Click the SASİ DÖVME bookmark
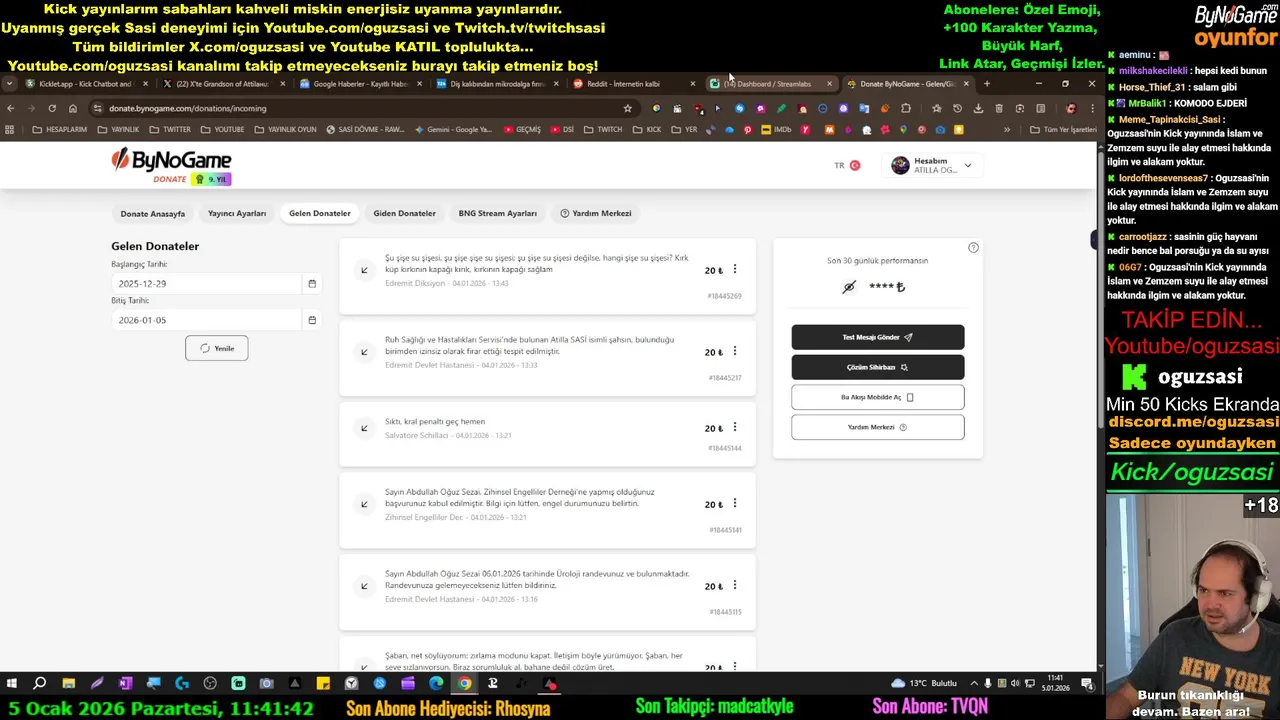This screenshot has height=720, width=1280. tap(365, 129)
